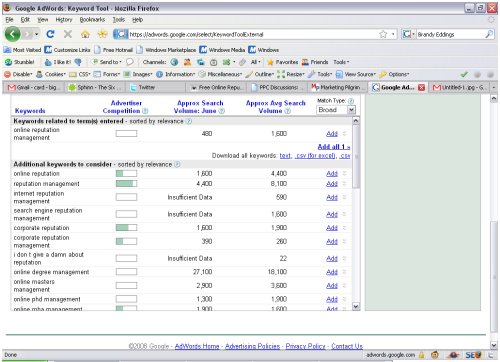Click the SEO status bar icon

coord(473,355)
